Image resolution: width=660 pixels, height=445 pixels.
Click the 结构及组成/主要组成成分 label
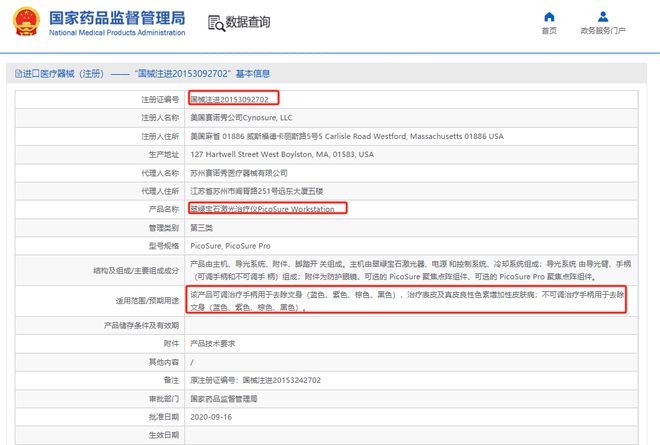pos(136,270)
